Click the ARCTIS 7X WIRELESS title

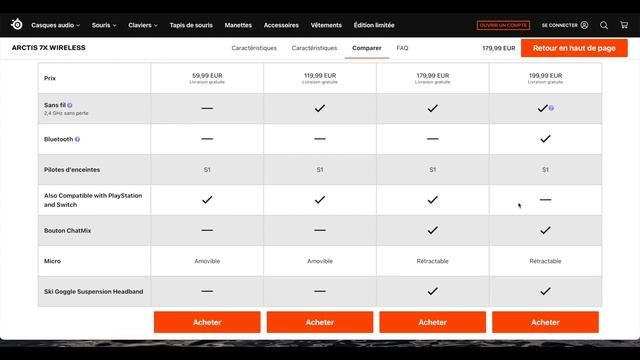click(49, 48)
